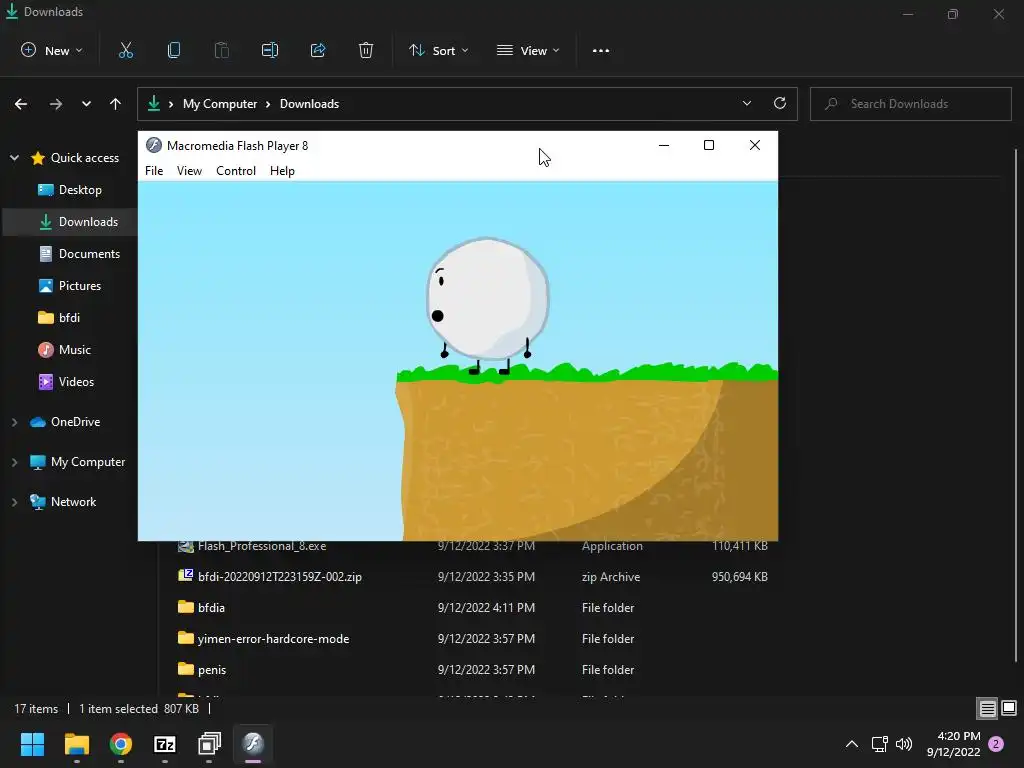Open 7-Zip from the taskbar
This screenshot has height=768, width=1024.
tap(165, 744)
